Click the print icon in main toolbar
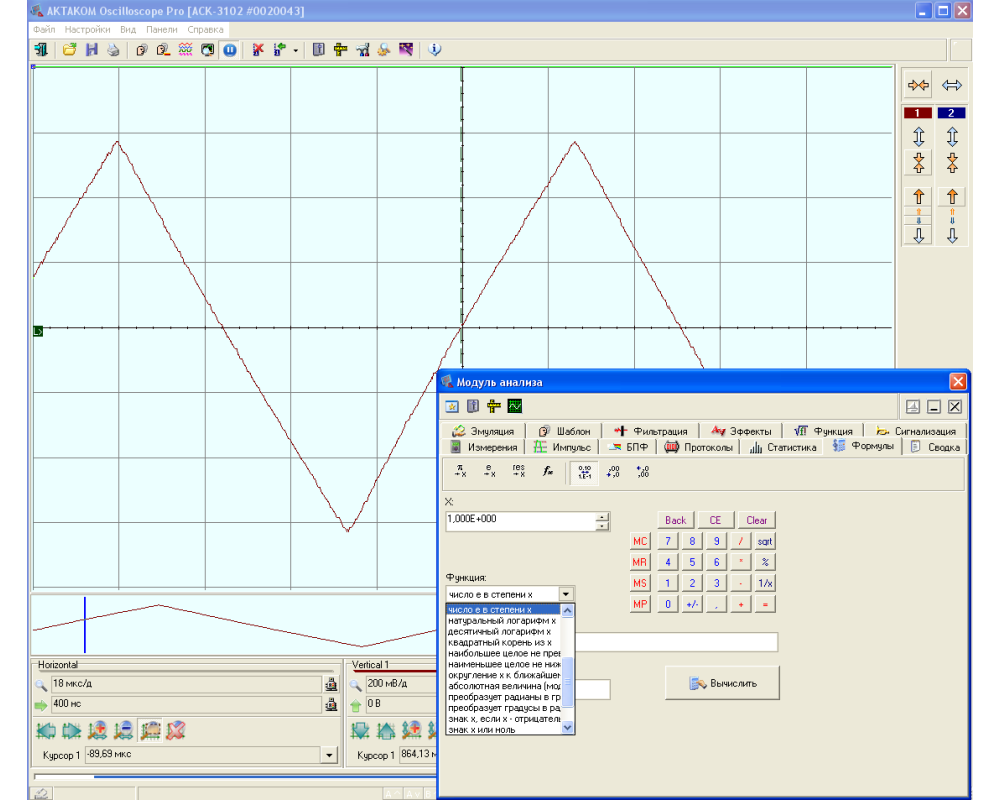The image size is (1000, 800). pyautogui.click(x=113, y=49)
